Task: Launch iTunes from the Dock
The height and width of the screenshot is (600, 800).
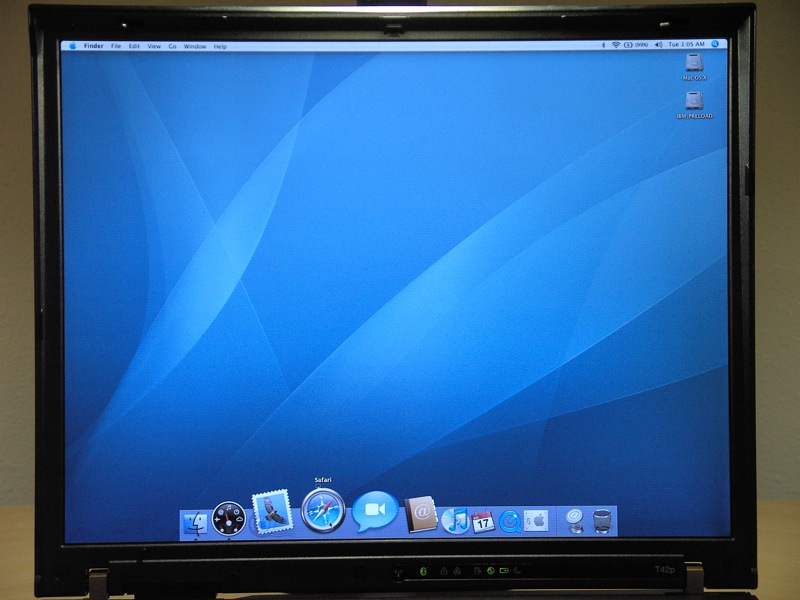Action: point(455,520)
